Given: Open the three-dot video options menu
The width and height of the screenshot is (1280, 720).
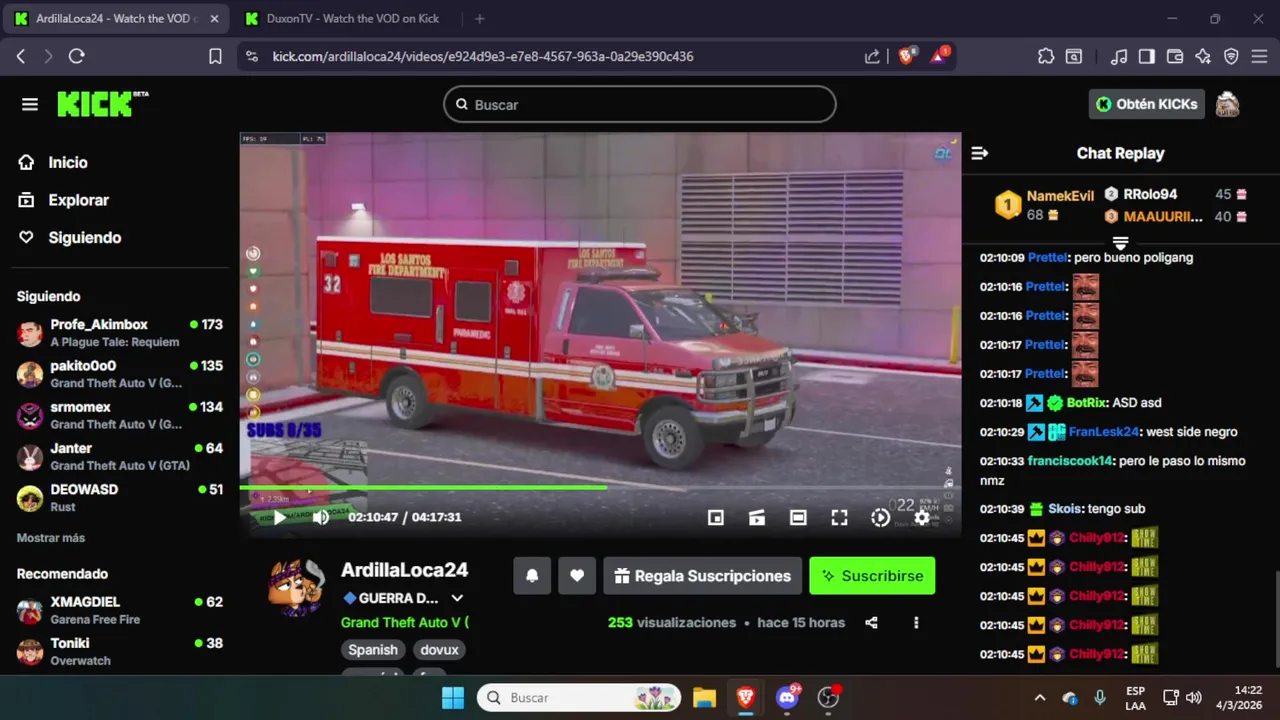Looking at the screenshot, I should pyautogui.click(x=916, y=622).
